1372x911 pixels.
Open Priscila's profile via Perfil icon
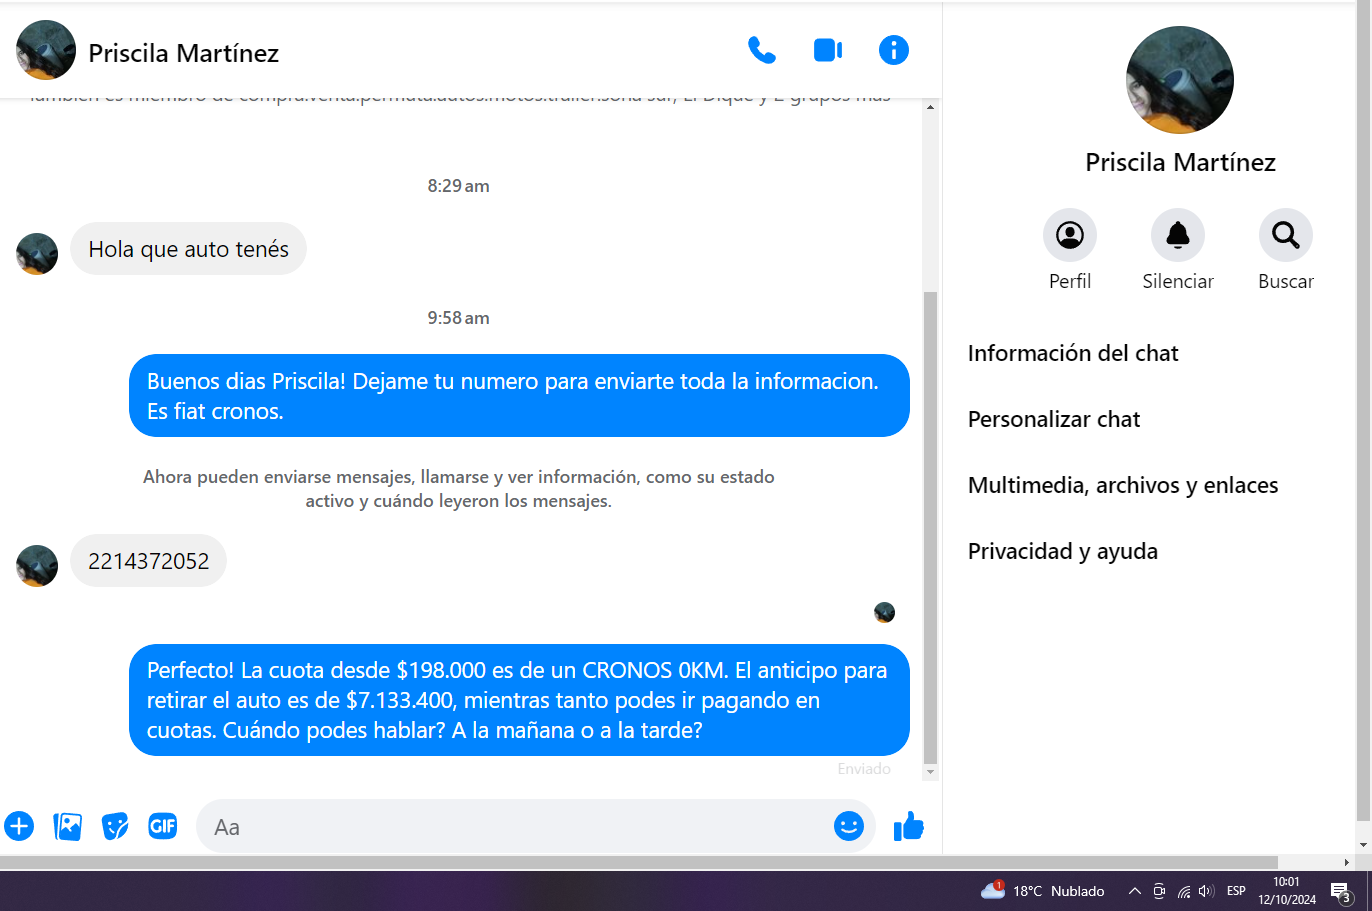point(1070,235)
